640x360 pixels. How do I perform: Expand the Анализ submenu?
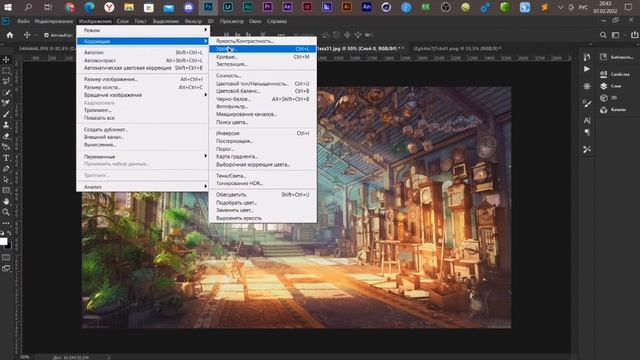point(143,187)
